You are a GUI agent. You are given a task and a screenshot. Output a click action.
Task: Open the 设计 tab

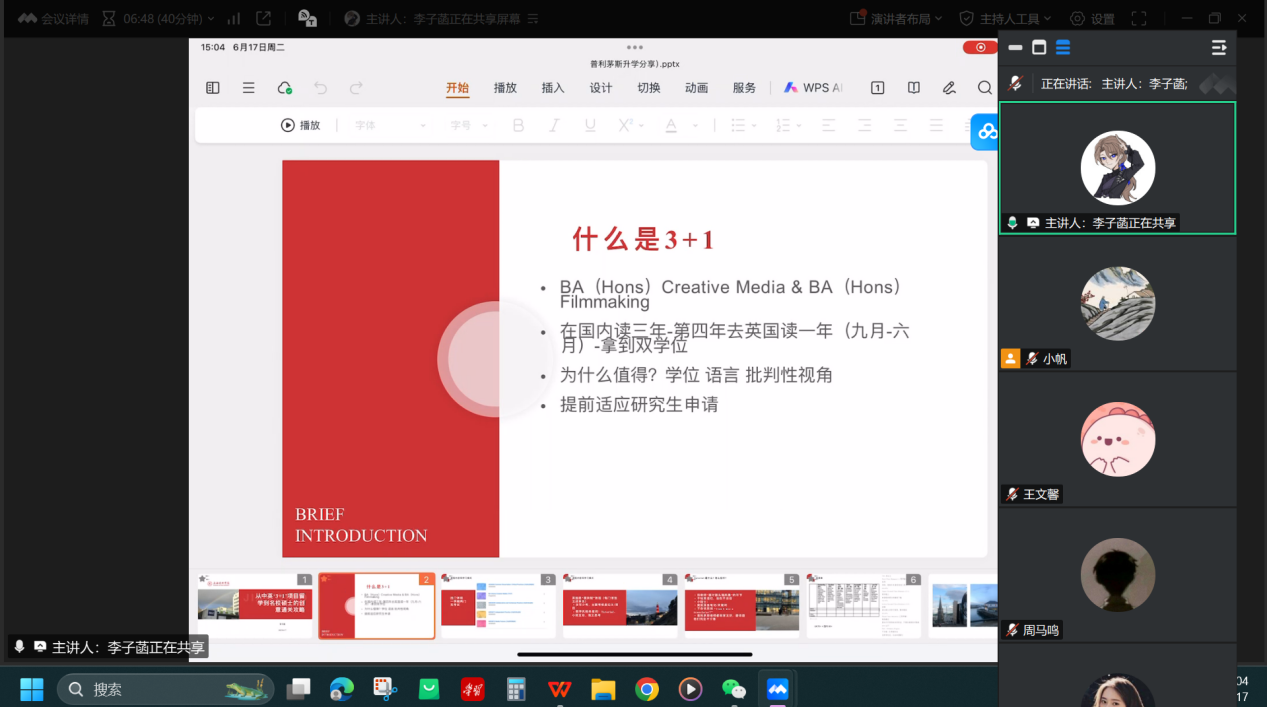click(x=601, y=88)
